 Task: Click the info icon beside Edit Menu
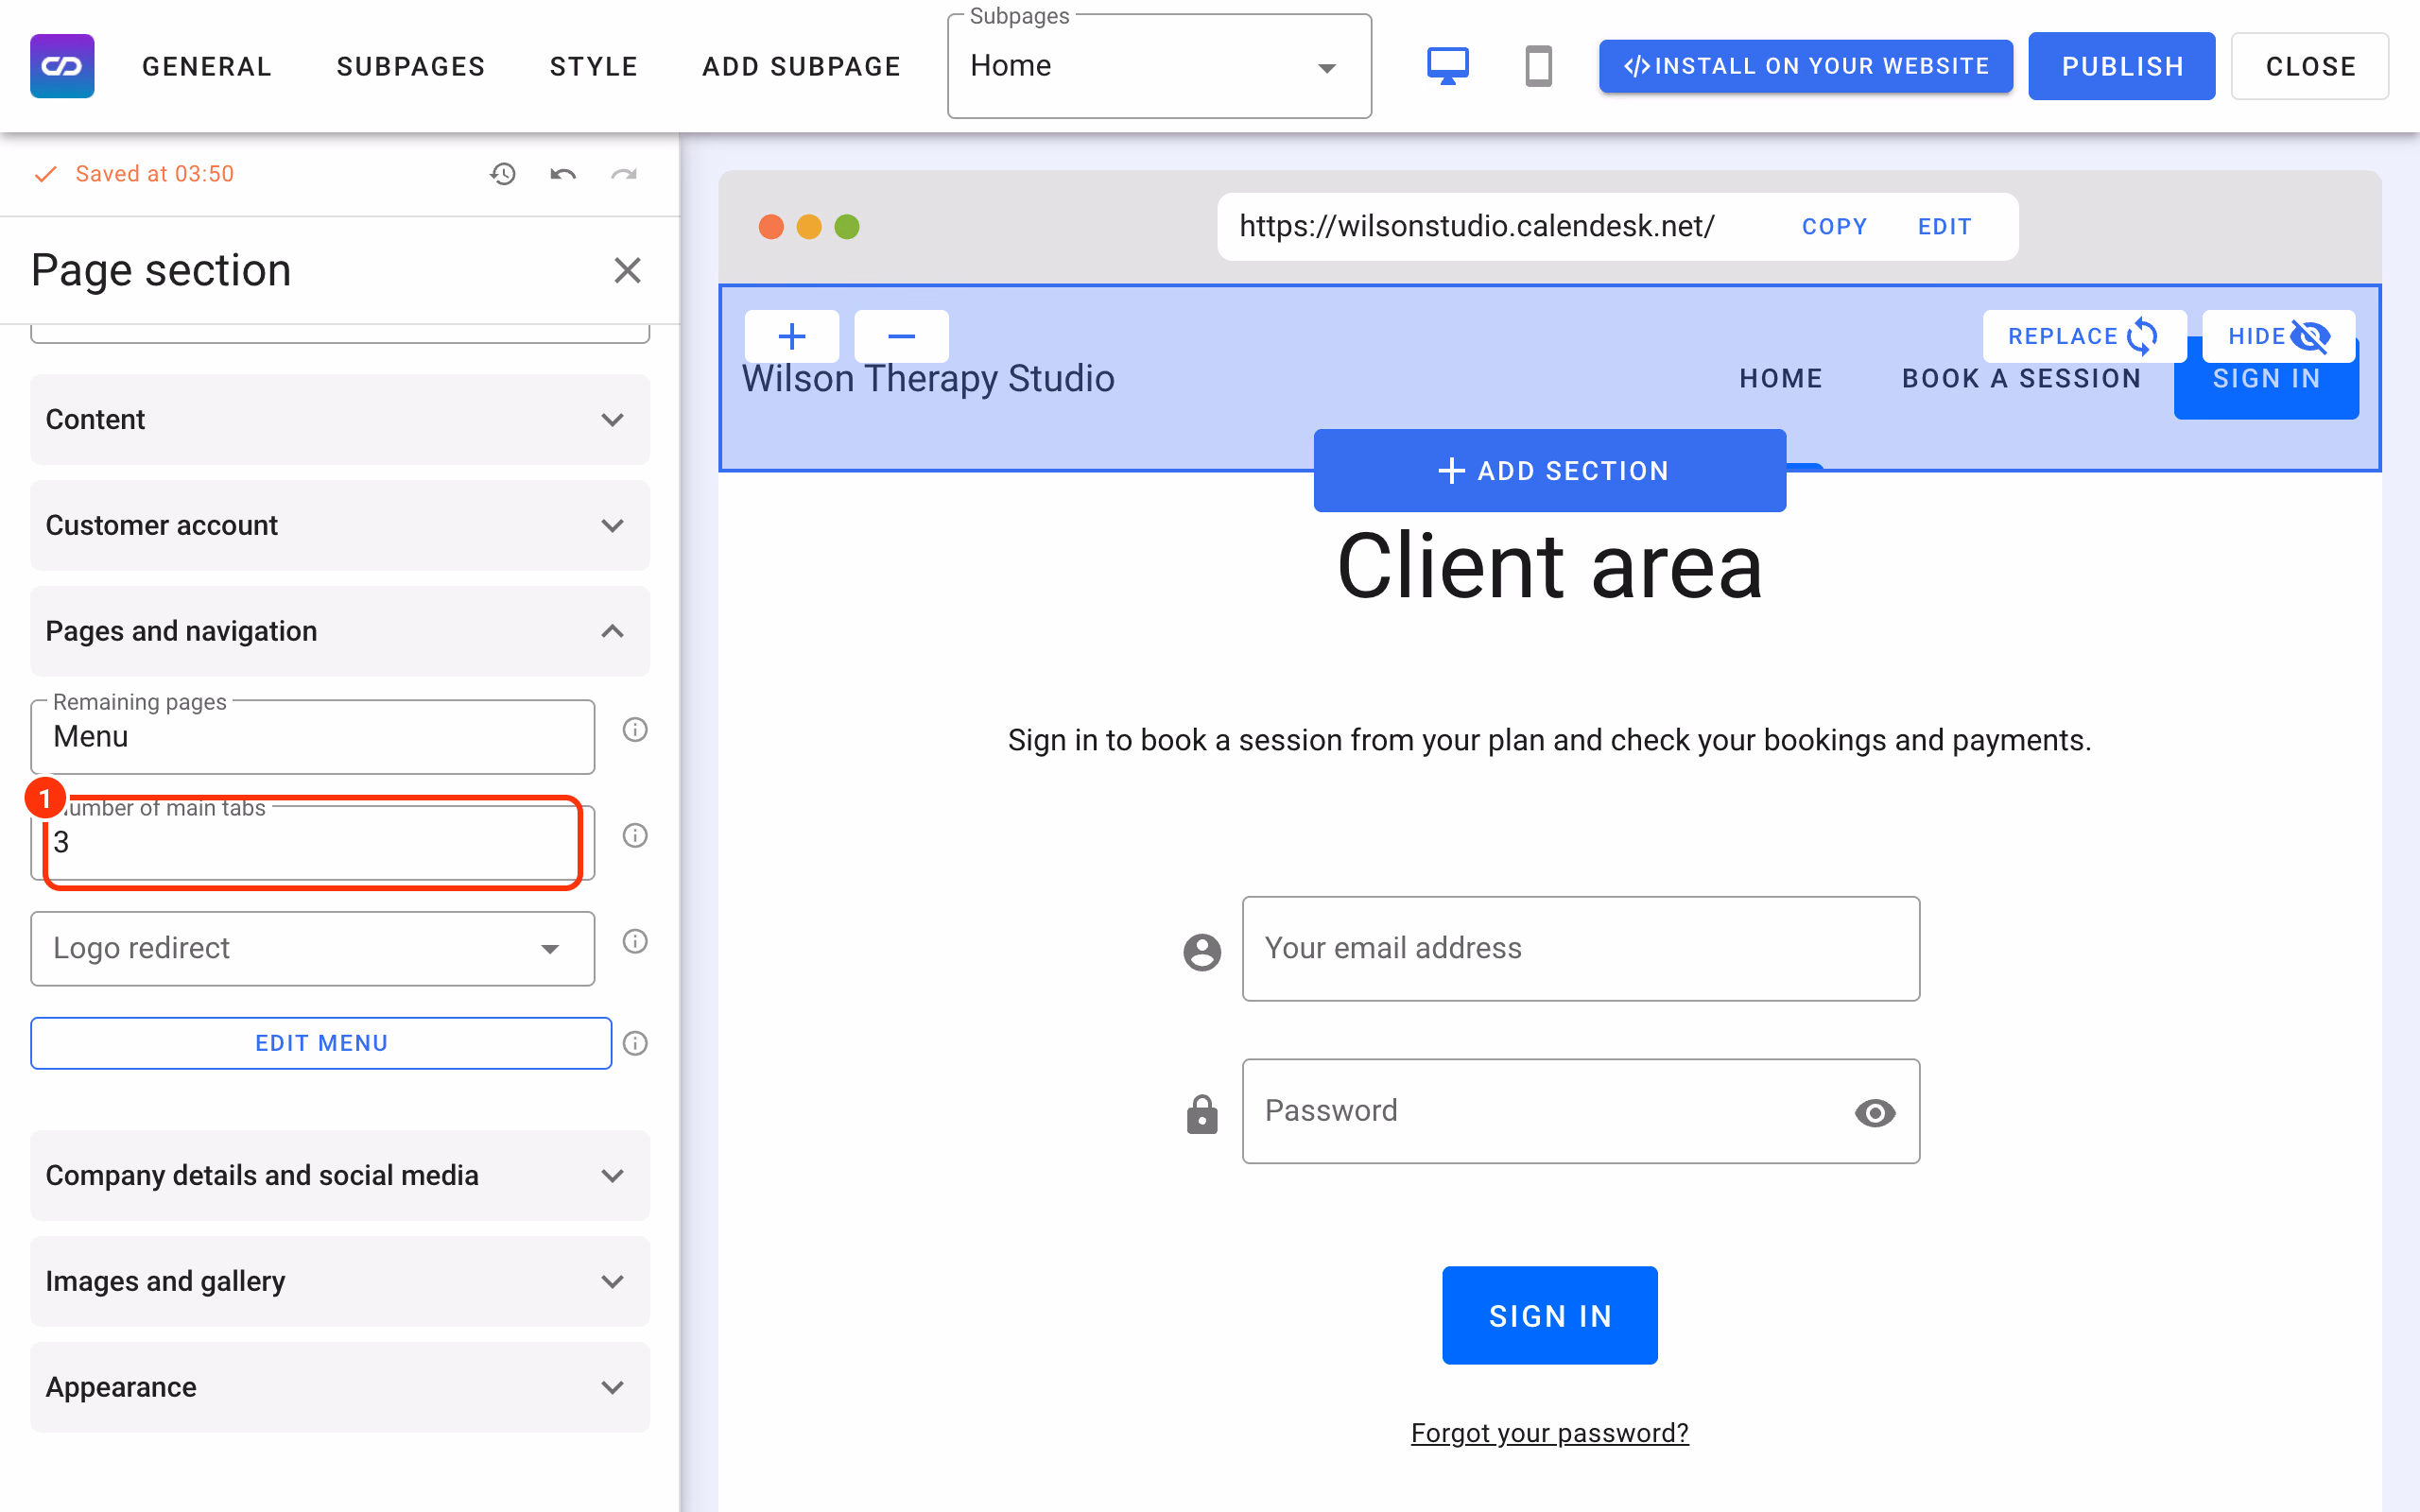[x=635, y=1043]
